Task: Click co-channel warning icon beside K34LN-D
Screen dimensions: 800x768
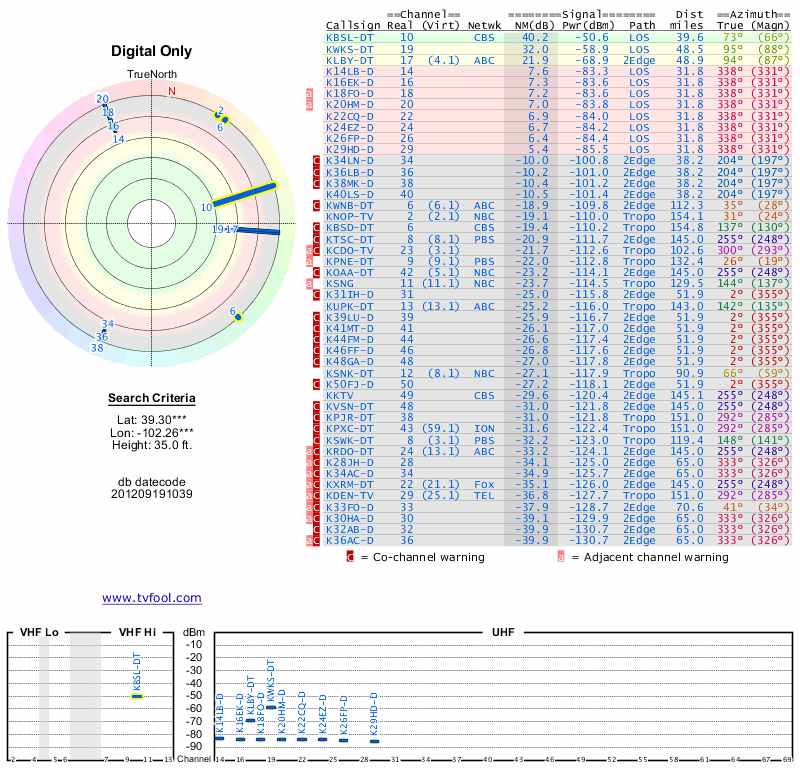Action: (317, 160)
